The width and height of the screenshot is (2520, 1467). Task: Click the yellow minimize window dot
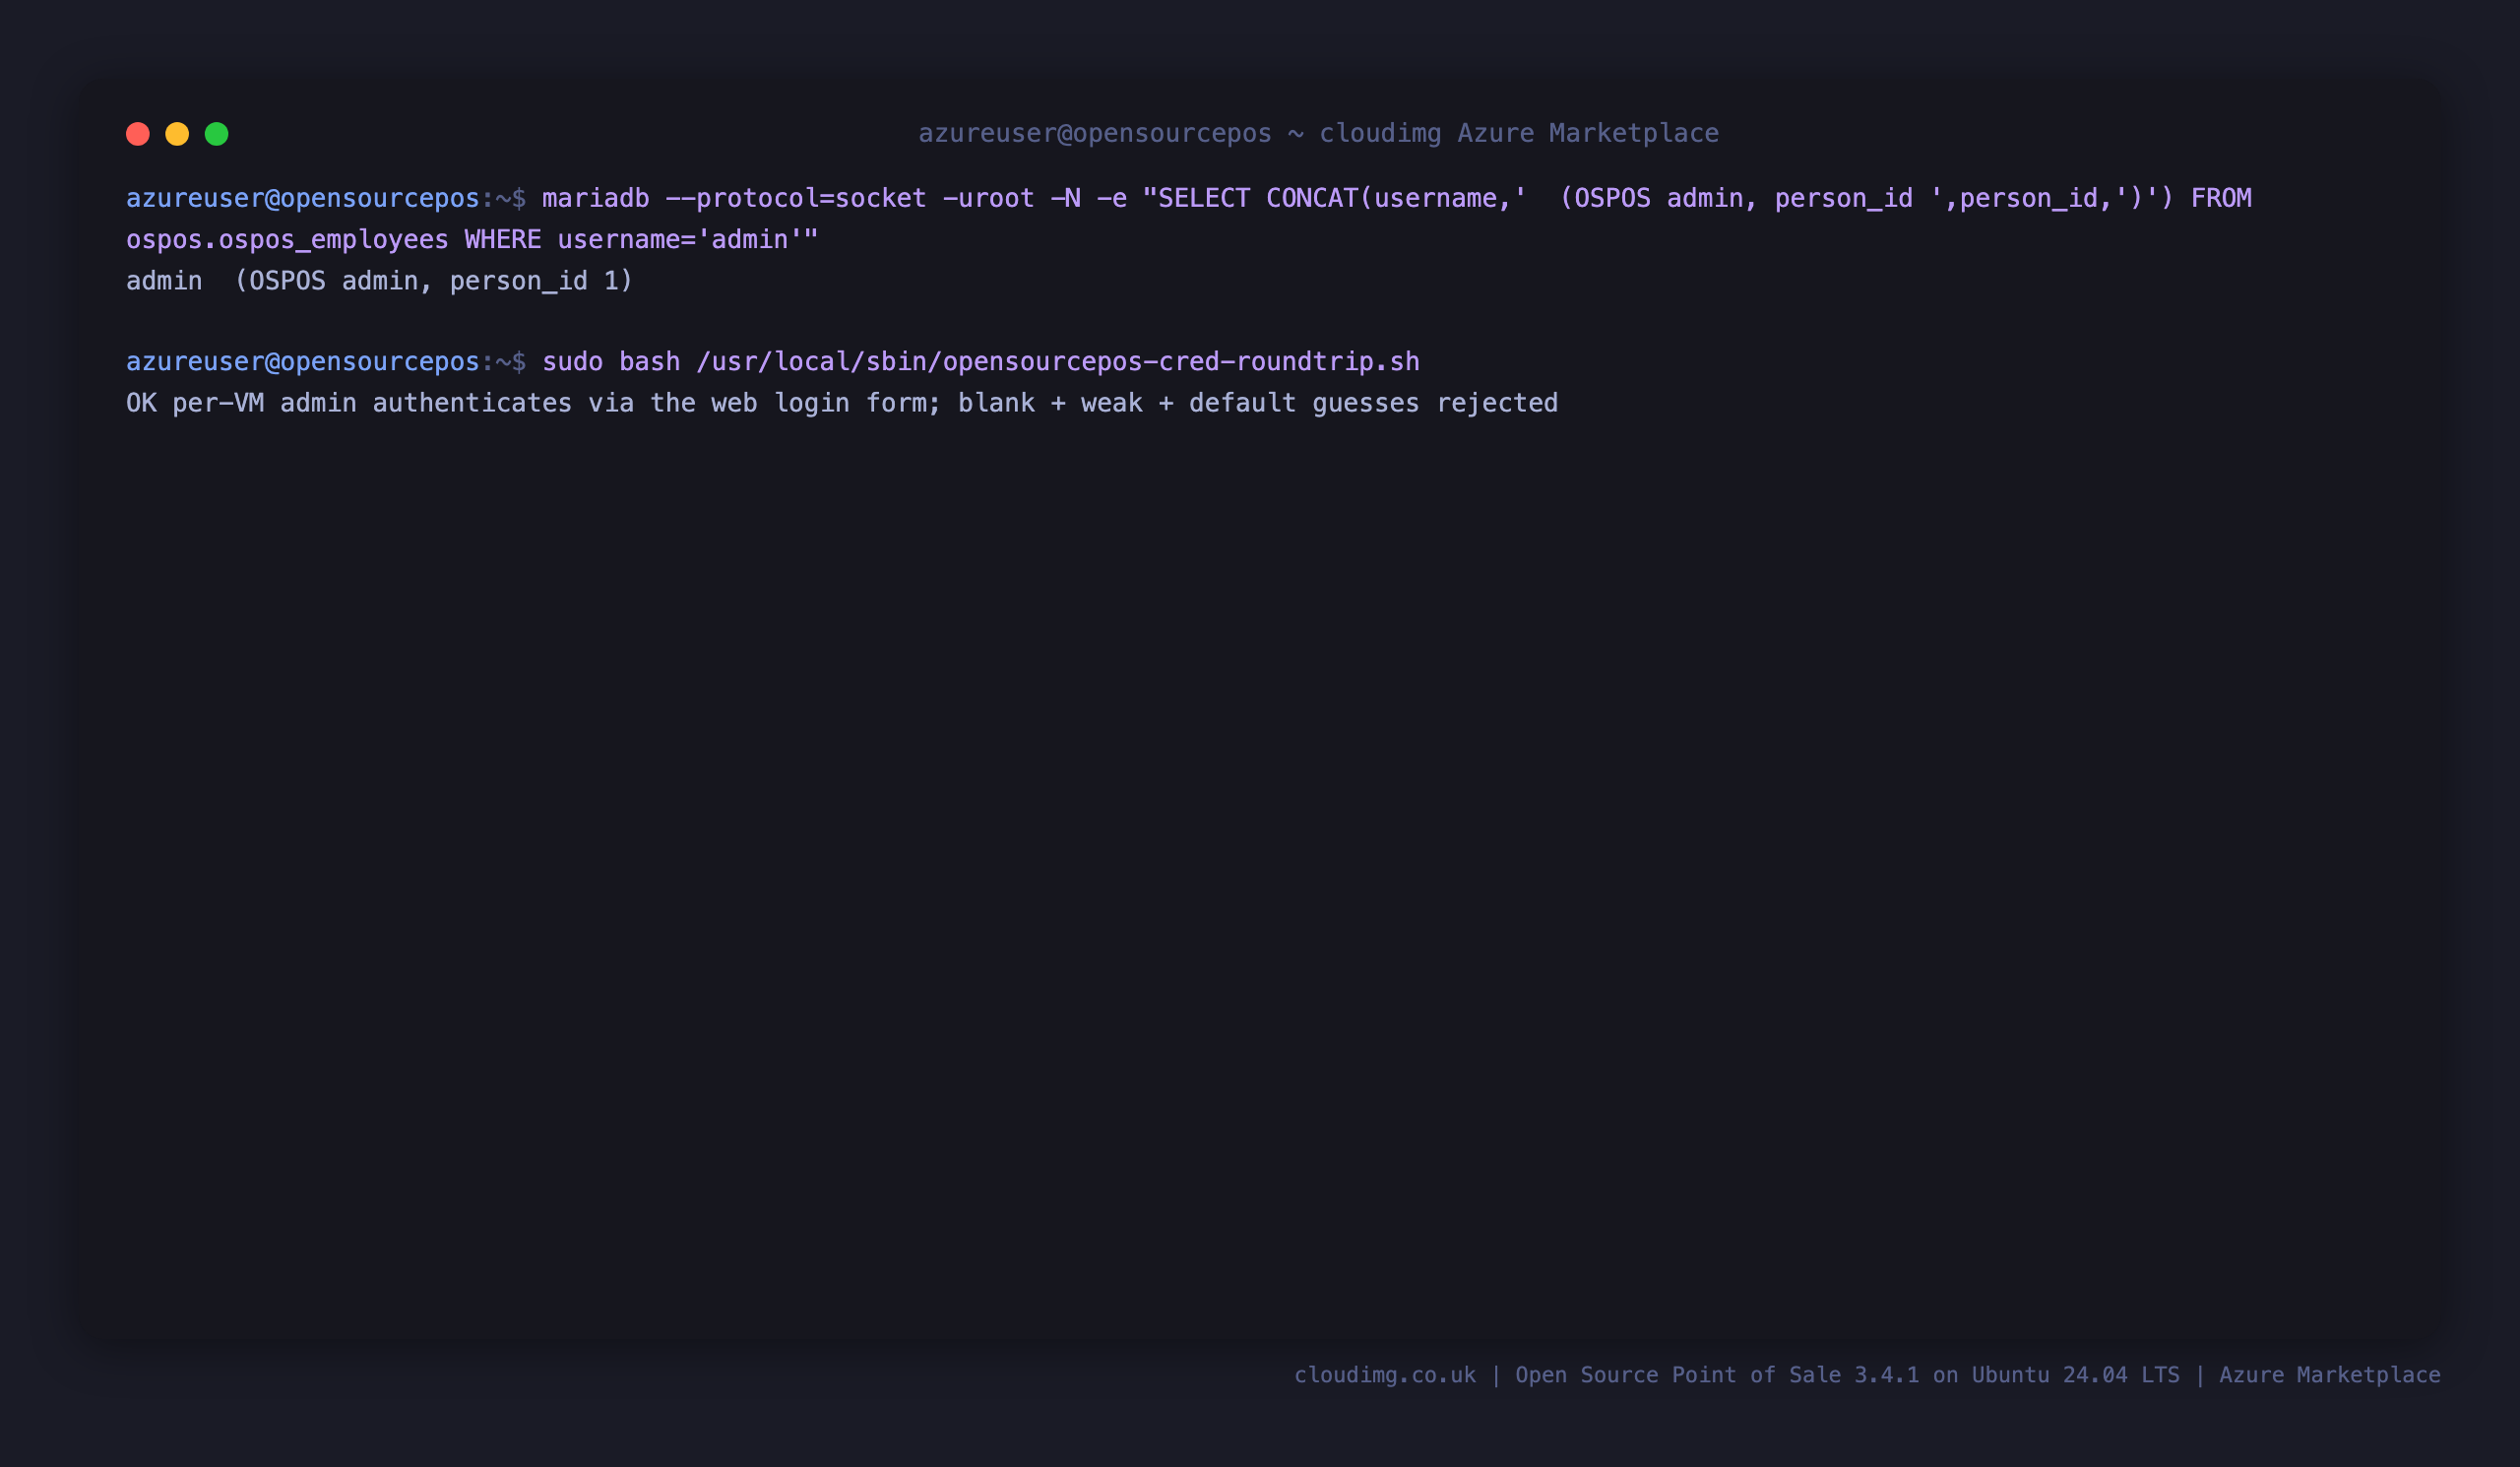[x=177, y=134]
